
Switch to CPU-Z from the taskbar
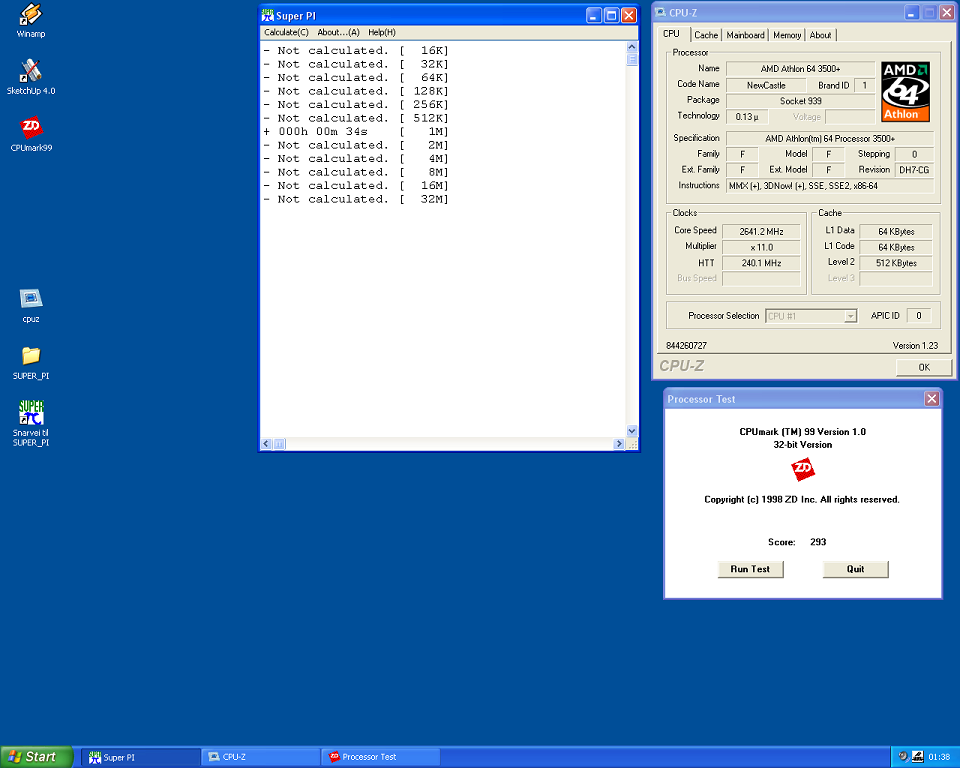(x=261, y=757)
